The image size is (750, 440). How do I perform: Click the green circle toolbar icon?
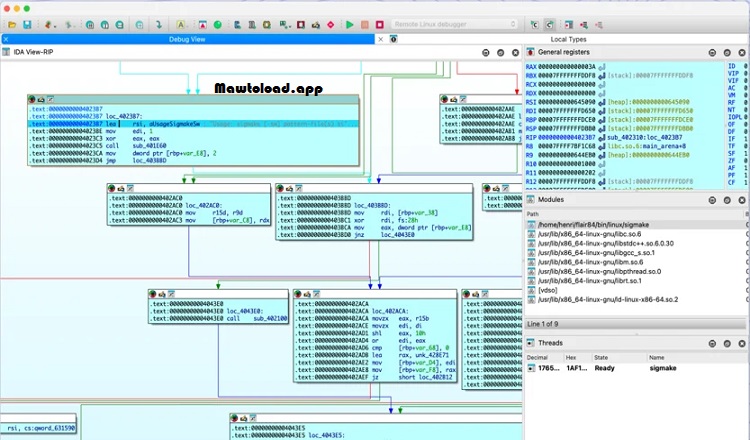(x=218, y=24)
